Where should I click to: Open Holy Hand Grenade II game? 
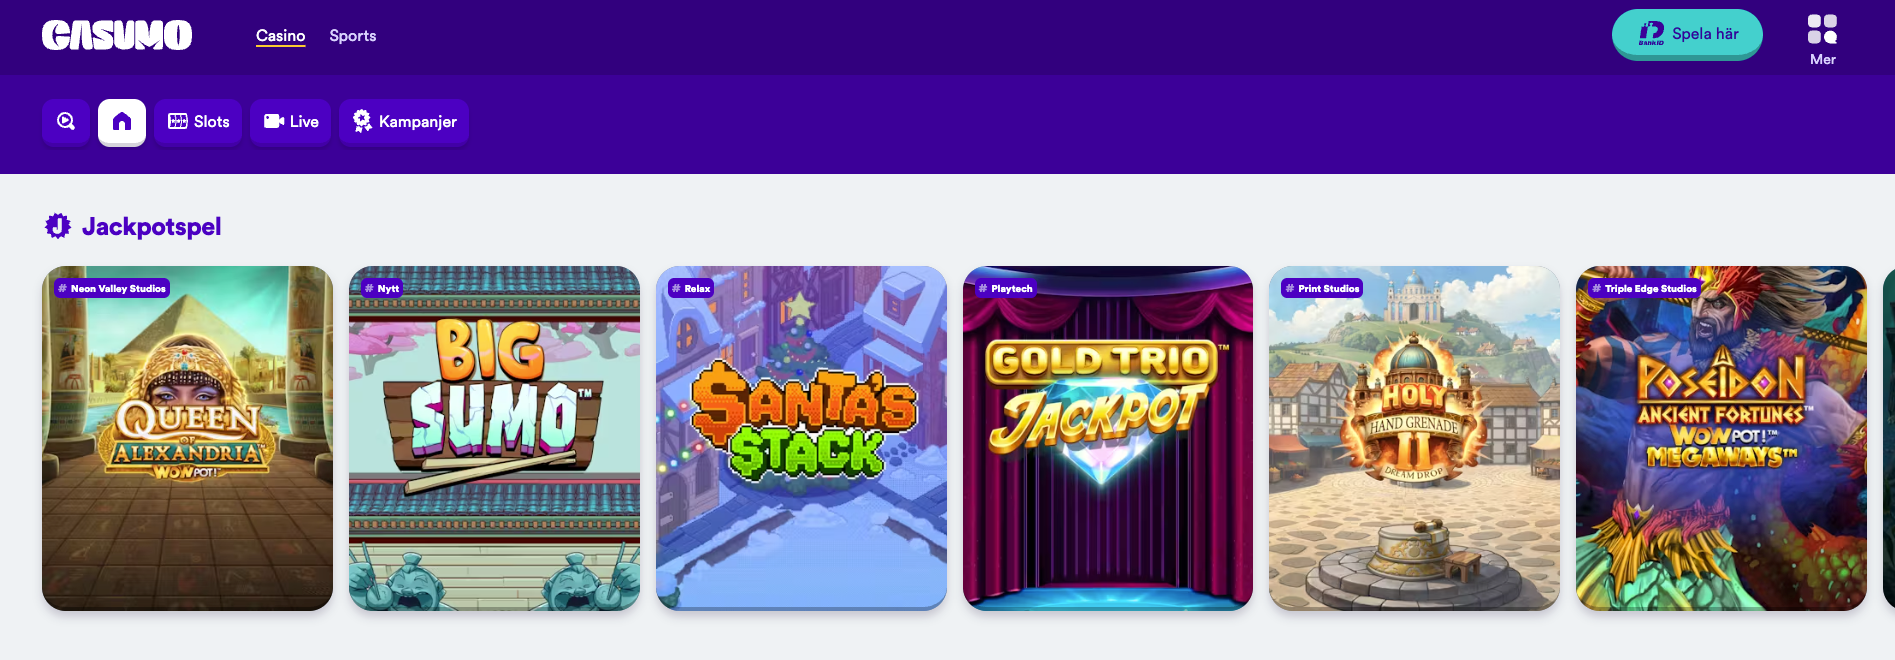click(1414, 438)
